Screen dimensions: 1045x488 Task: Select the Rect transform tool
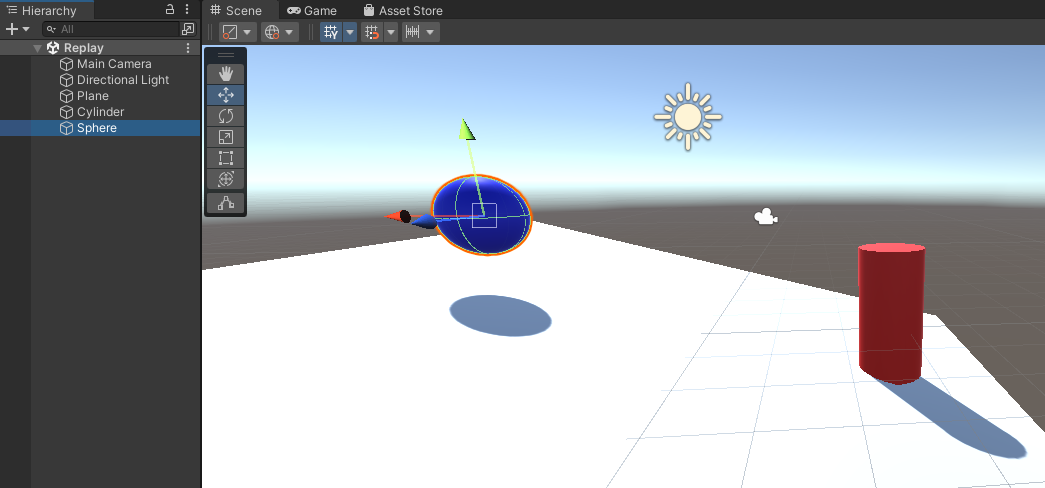(x=225, y=158)
